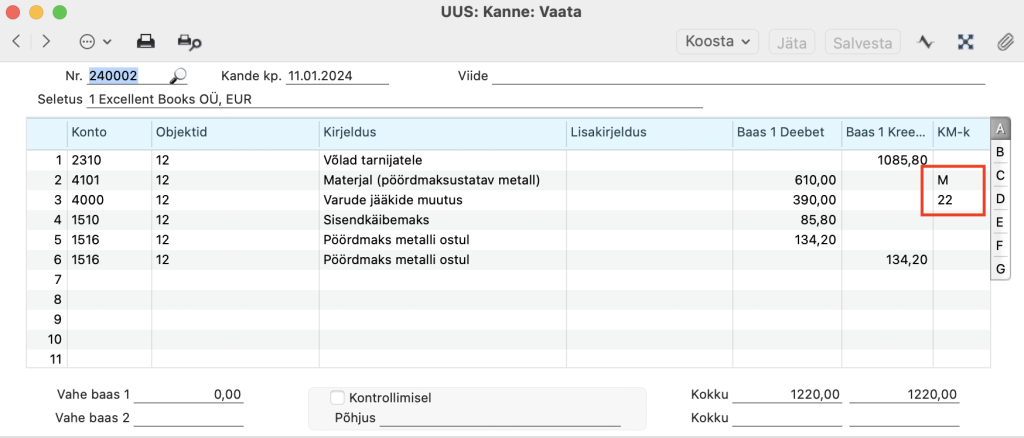The width and height of the screenshot is (1024, 438).
Task: Open attachments paperclip icon
Action: point(1004,42)
